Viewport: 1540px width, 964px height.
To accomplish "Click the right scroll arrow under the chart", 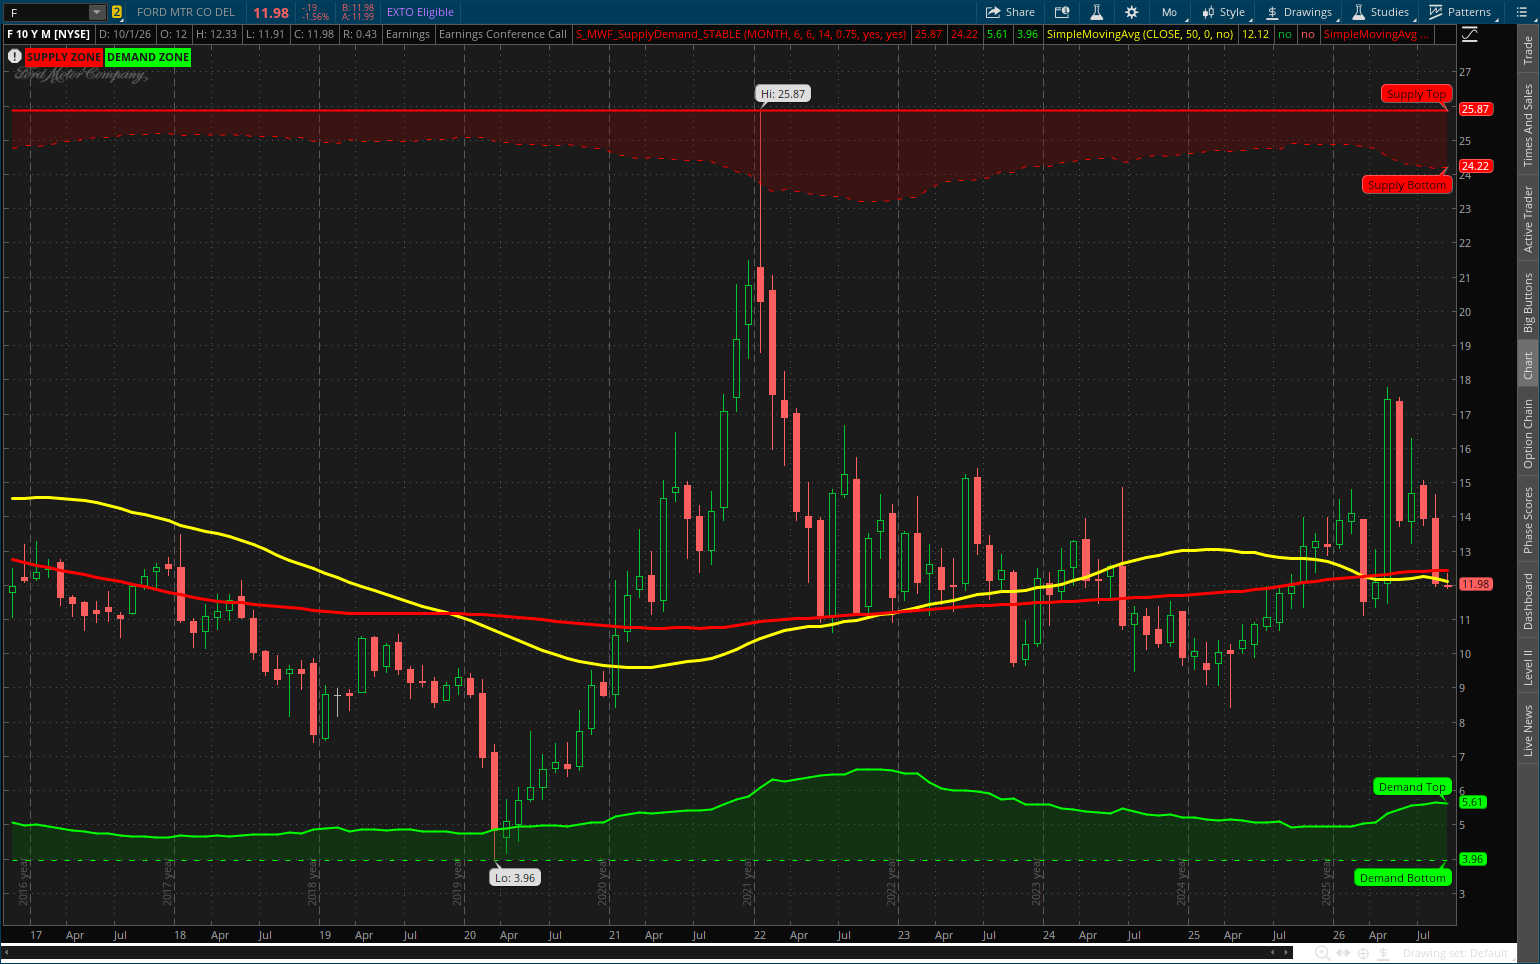I will pyautogui.click(x=1286, y=952).
